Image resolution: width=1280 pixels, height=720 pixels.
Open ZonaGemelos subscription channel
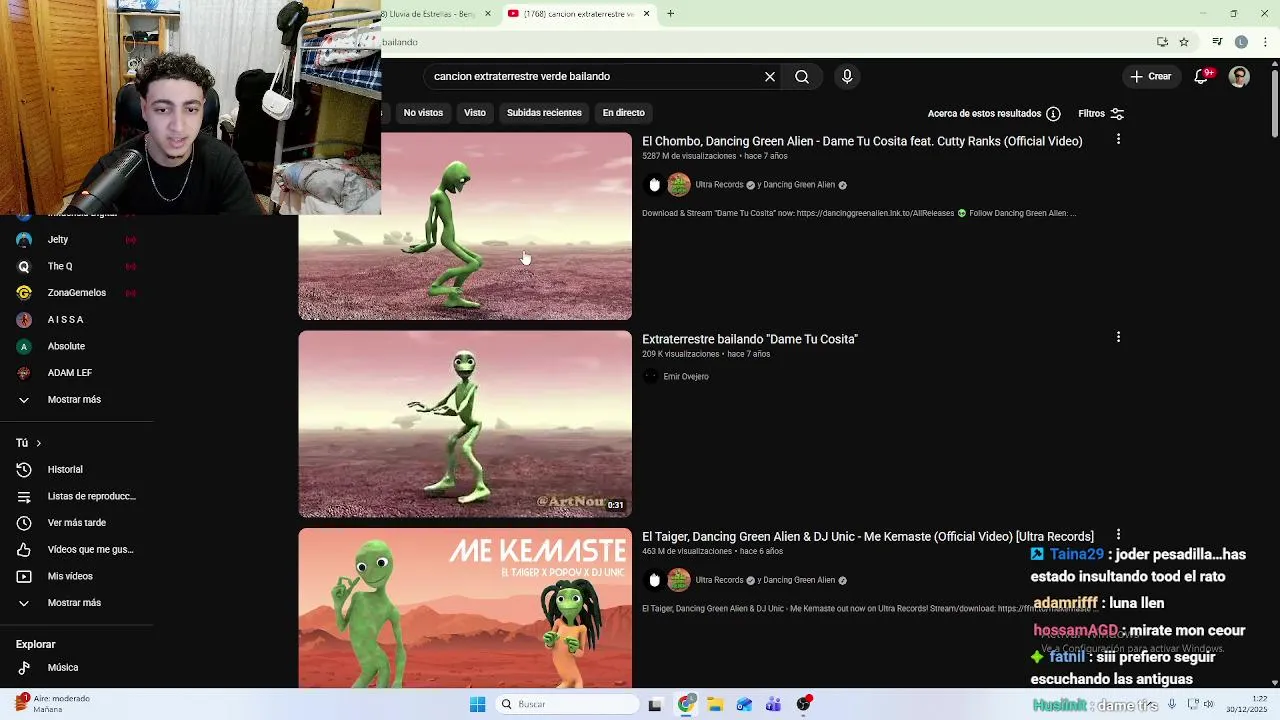pyautogui.click(x=76, y=293)
